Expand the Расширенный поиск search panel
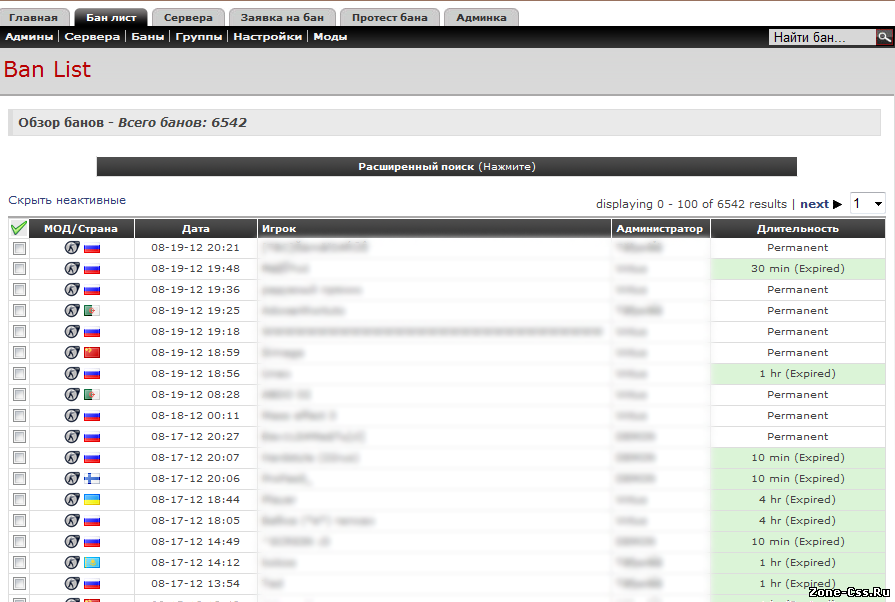This screenshot has height=602, width=895. [446, 167]
